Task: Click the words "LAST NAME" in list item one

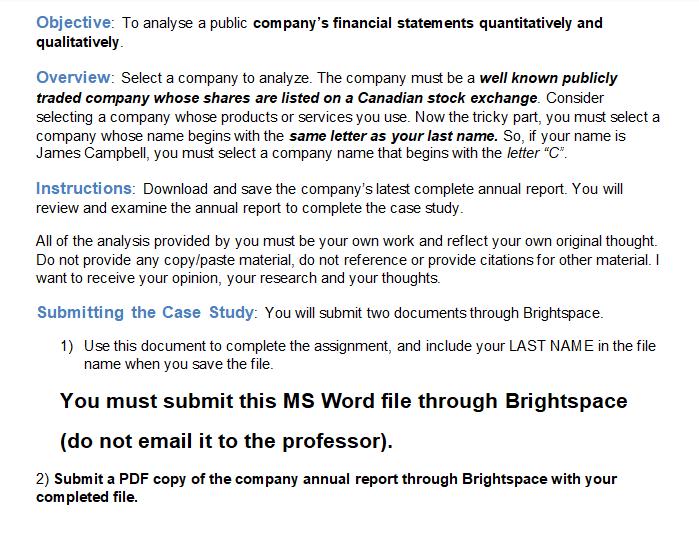Action: pos(551,346)
